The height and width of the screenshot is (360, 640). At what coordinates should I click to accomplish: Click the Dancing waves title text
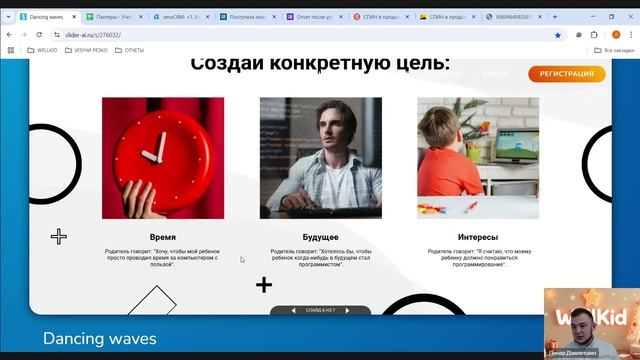100,339
